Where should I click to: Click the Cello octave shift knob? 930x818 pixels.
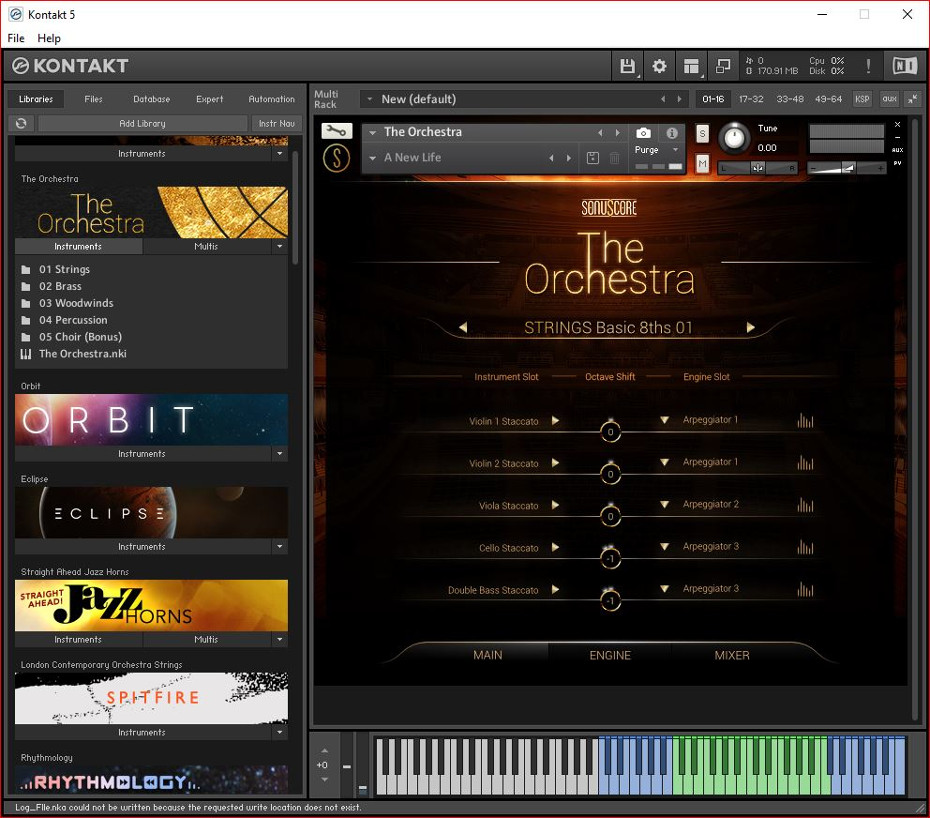[610, 558]
